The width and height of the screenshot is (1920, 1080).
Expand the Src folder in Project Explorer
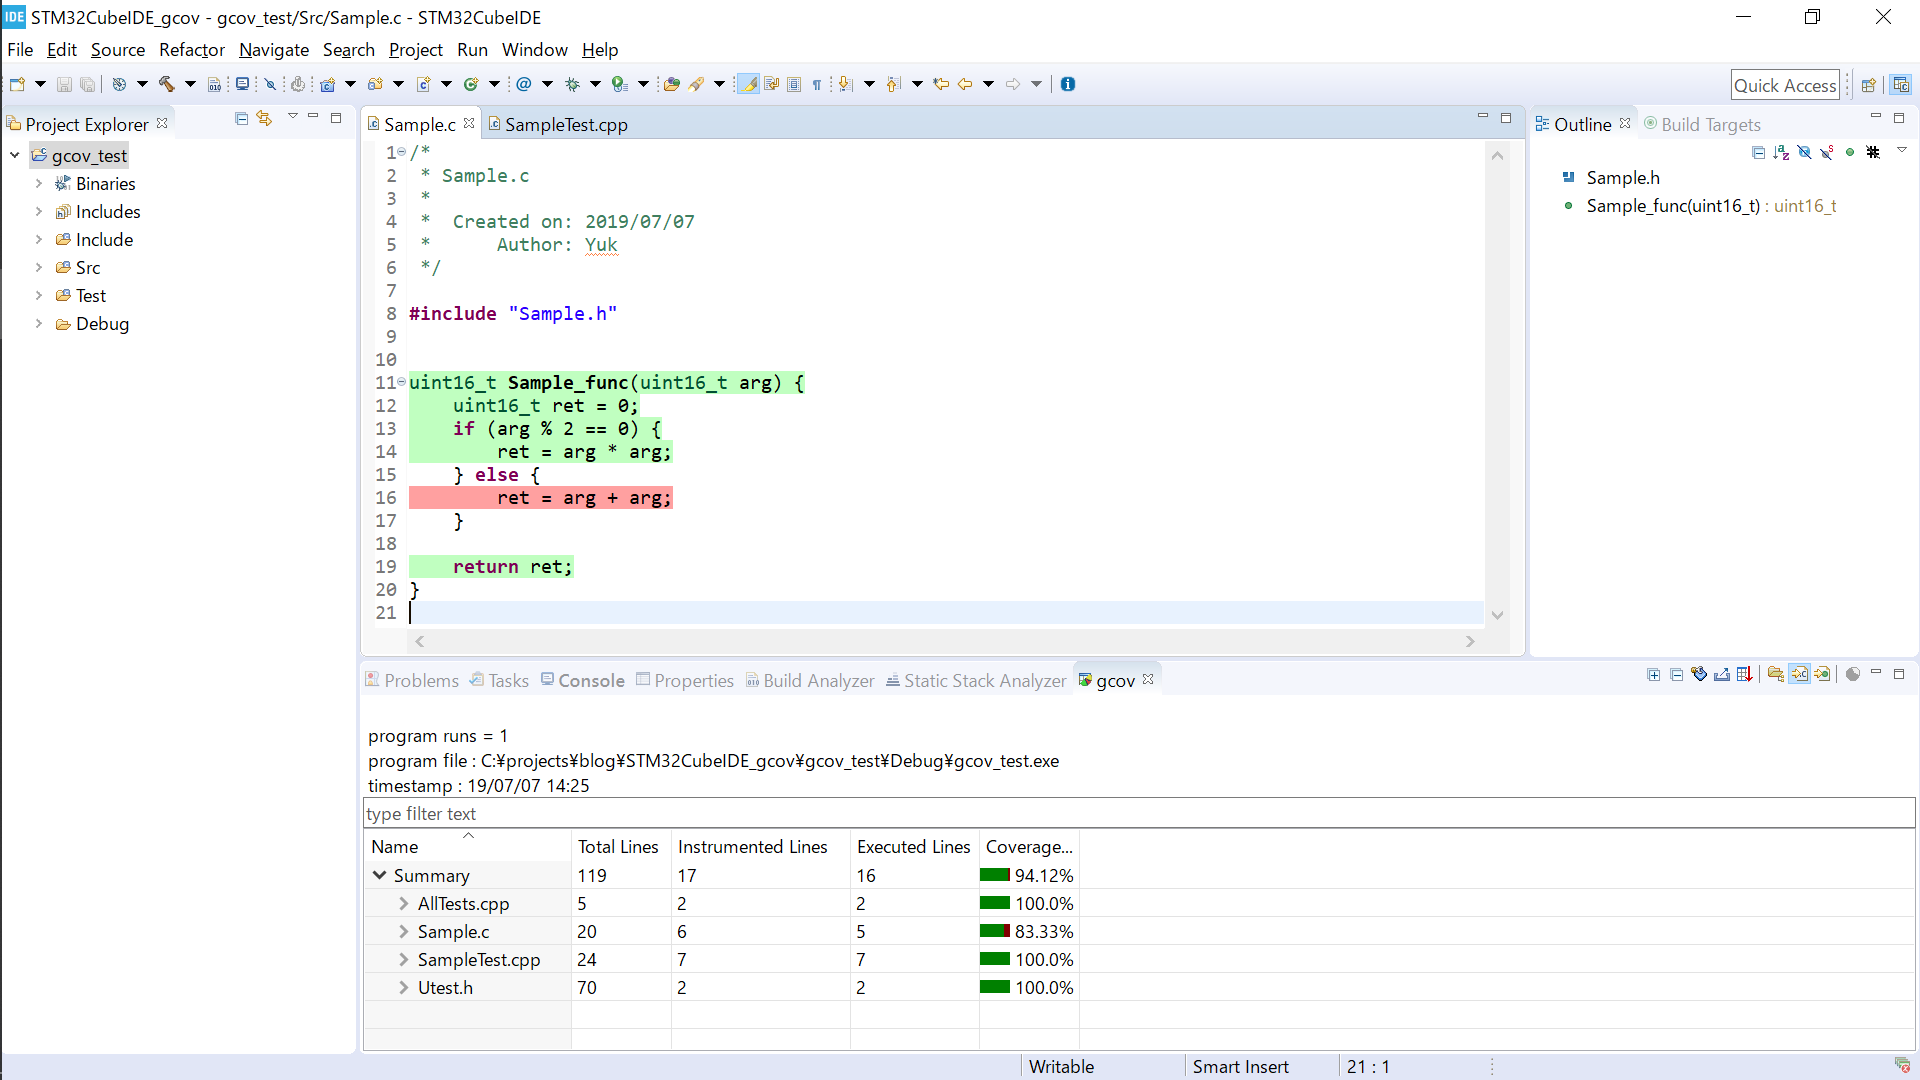point(40,267)
